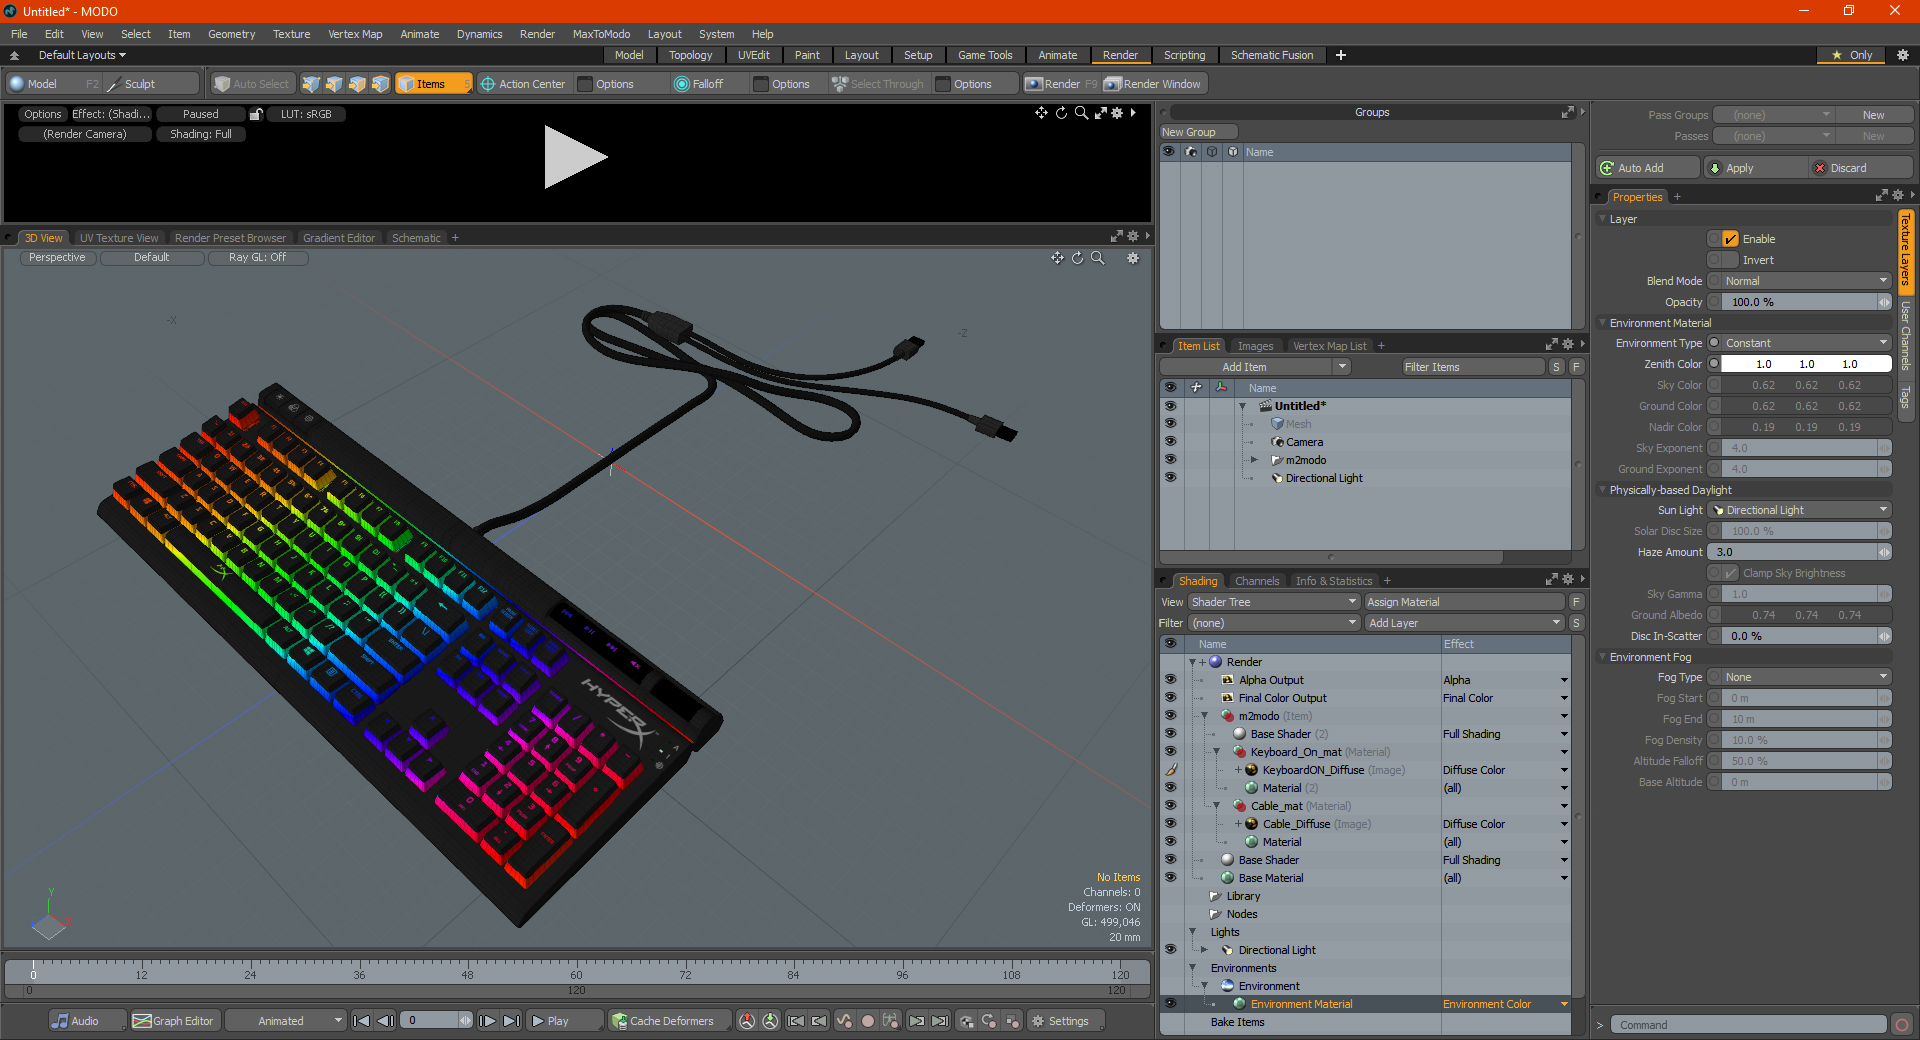This screenshot has width=1920, height=1040.
Task: Hide m2modo item in Item List
Action: (x=1170, y=460)
